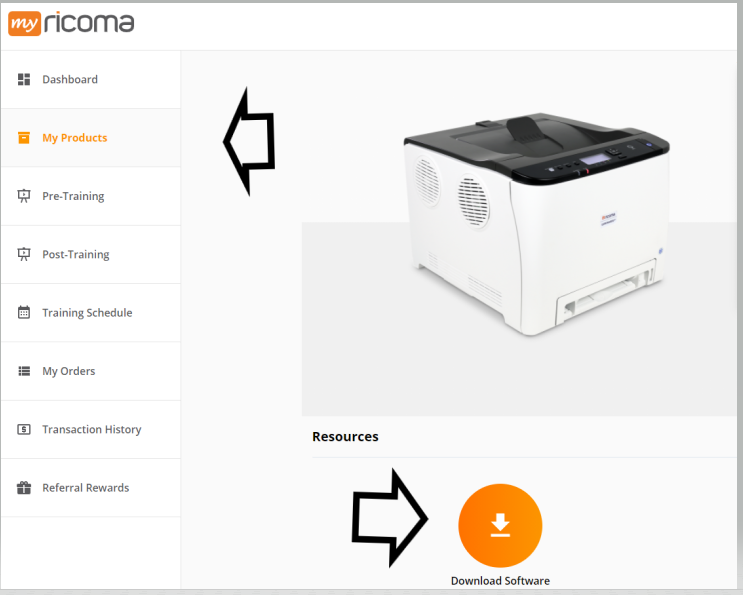Screen dimensions: 743x595
Task: View My Orders page
Action: (x=91, y=370)
